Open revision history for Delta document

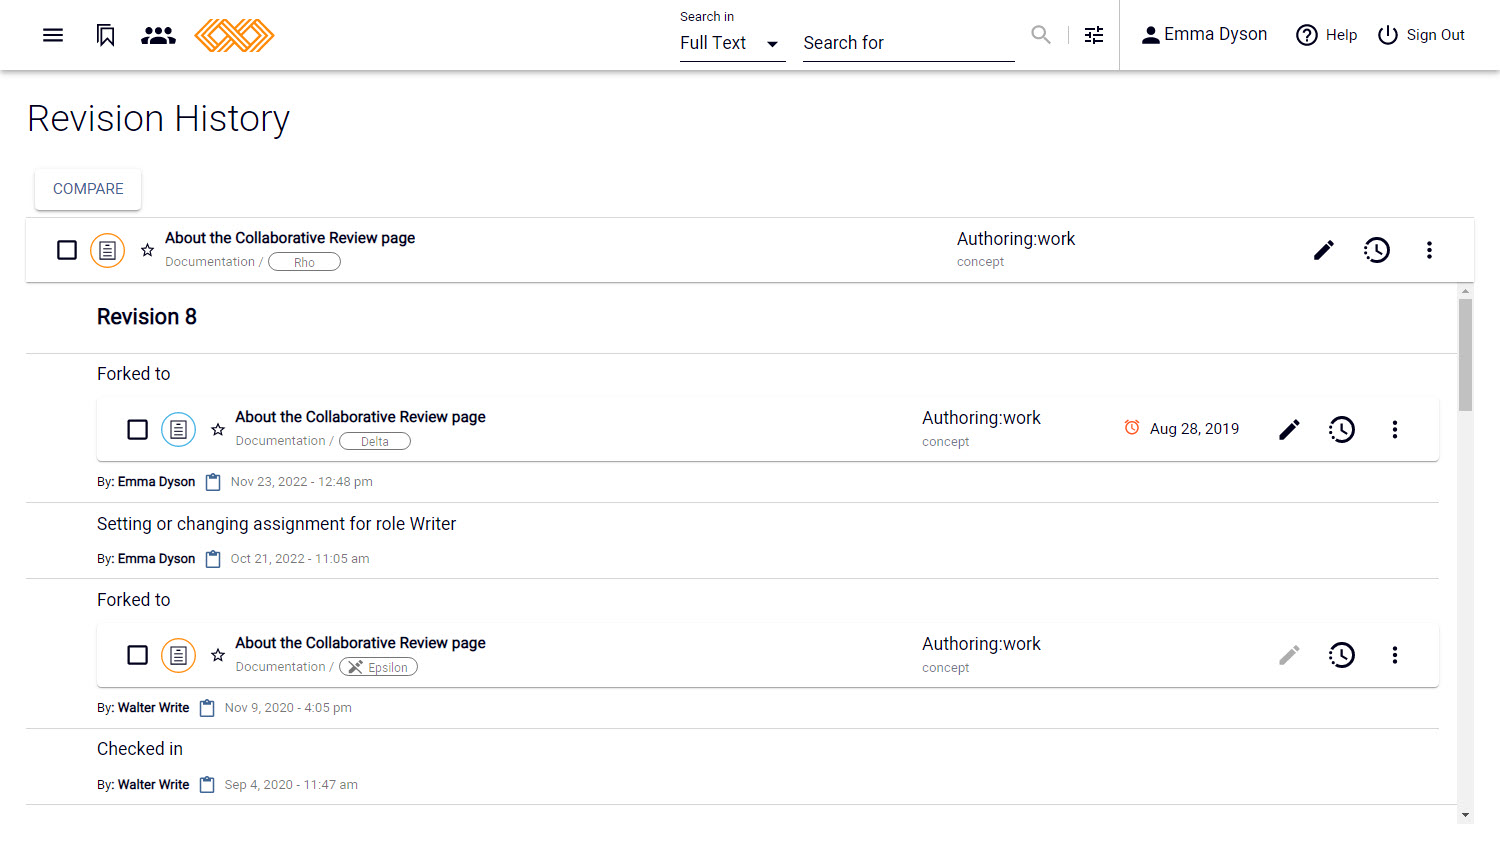(1342, 430)
